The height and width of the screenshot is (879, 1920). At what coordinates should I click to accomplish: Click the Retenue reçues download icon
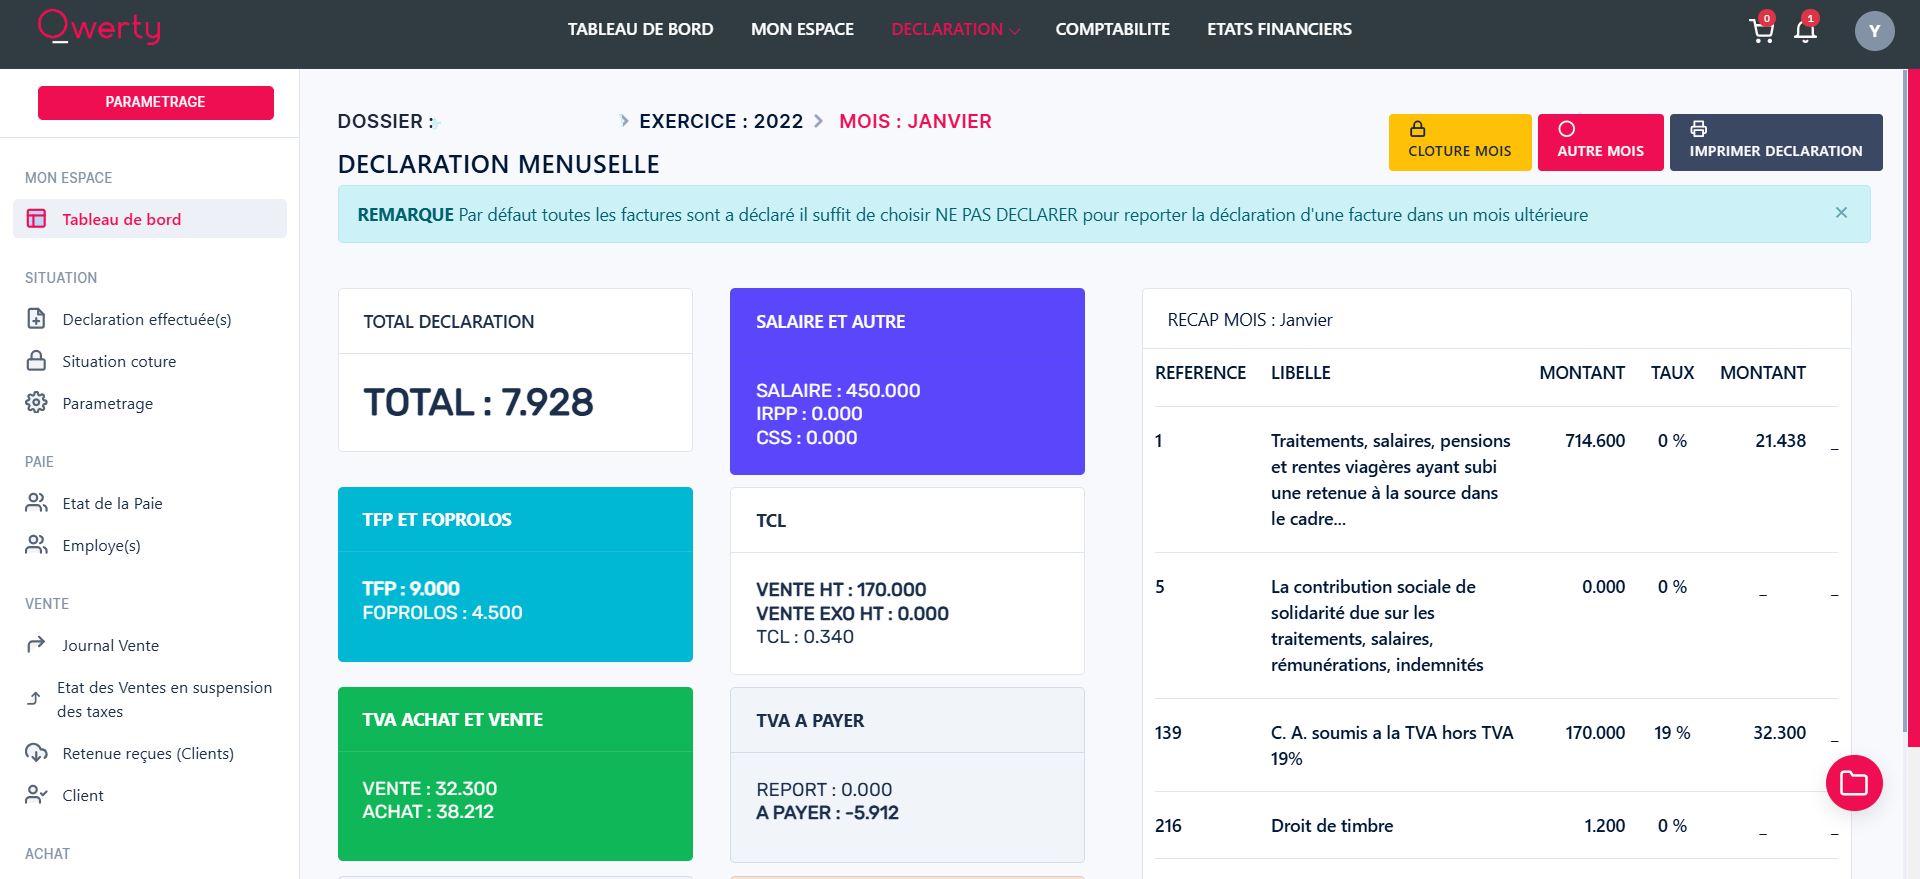tap(36, 753)
